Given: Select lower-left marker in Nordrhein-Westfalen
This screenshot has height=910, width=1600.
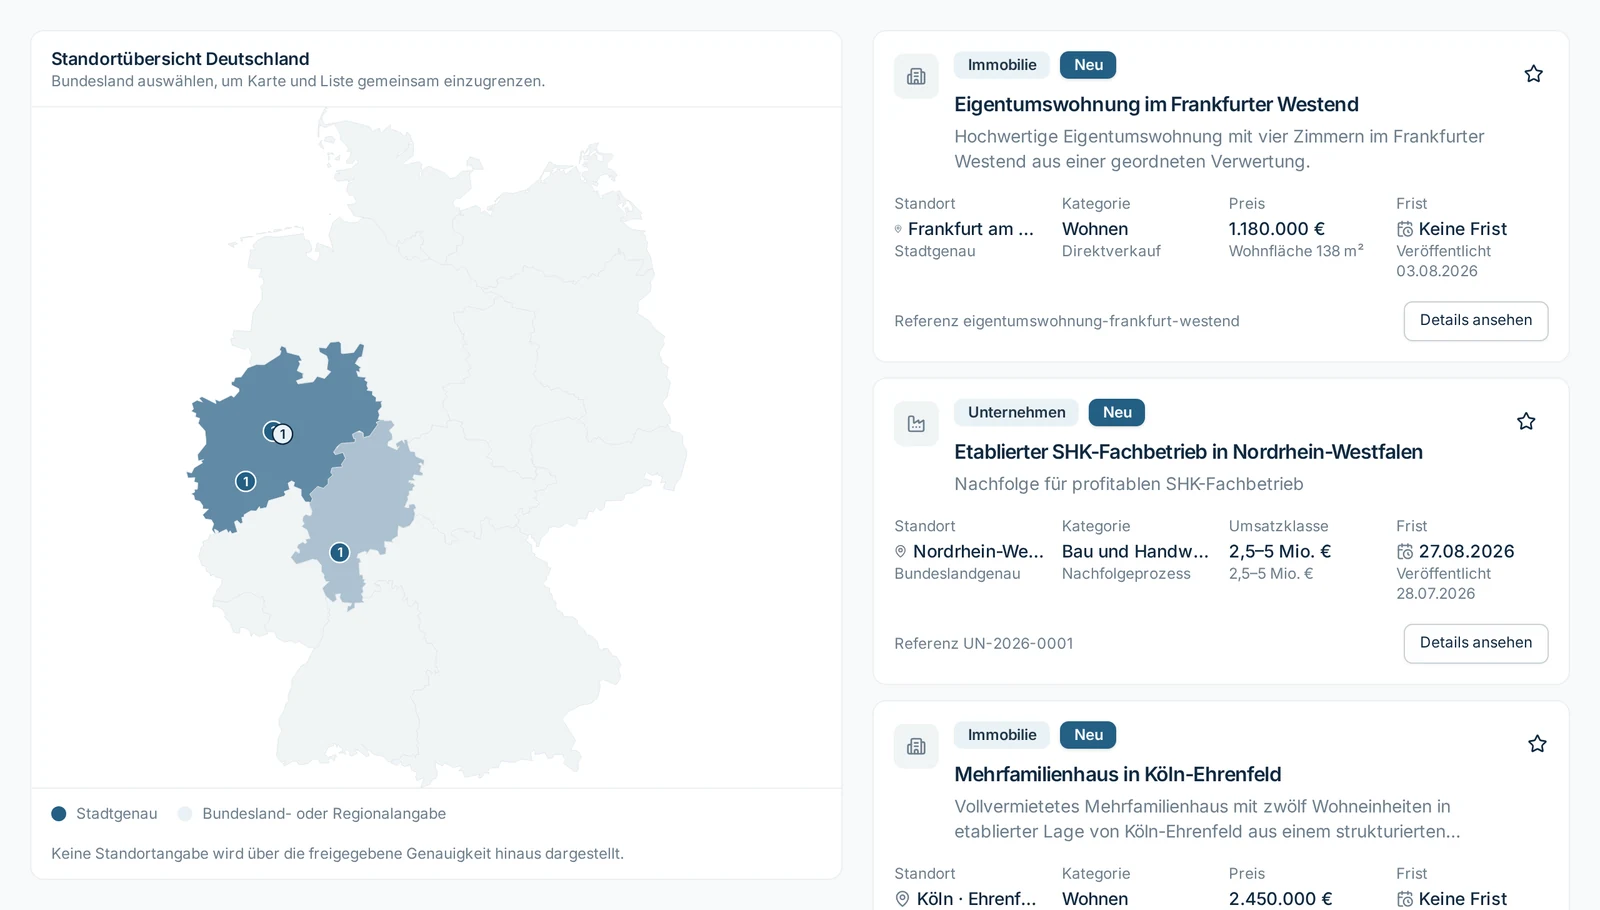Looking at the screenshot, I should 246,481.
